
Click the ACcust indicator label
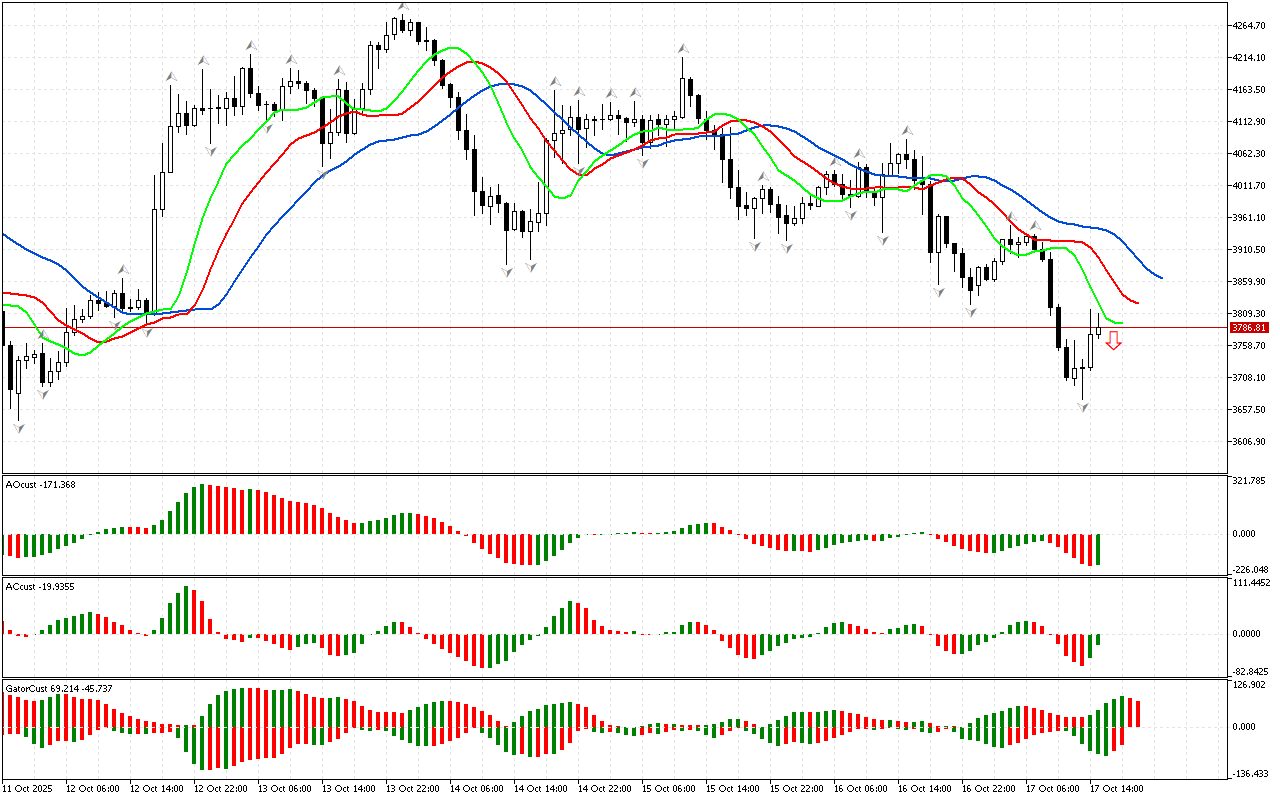40,586
